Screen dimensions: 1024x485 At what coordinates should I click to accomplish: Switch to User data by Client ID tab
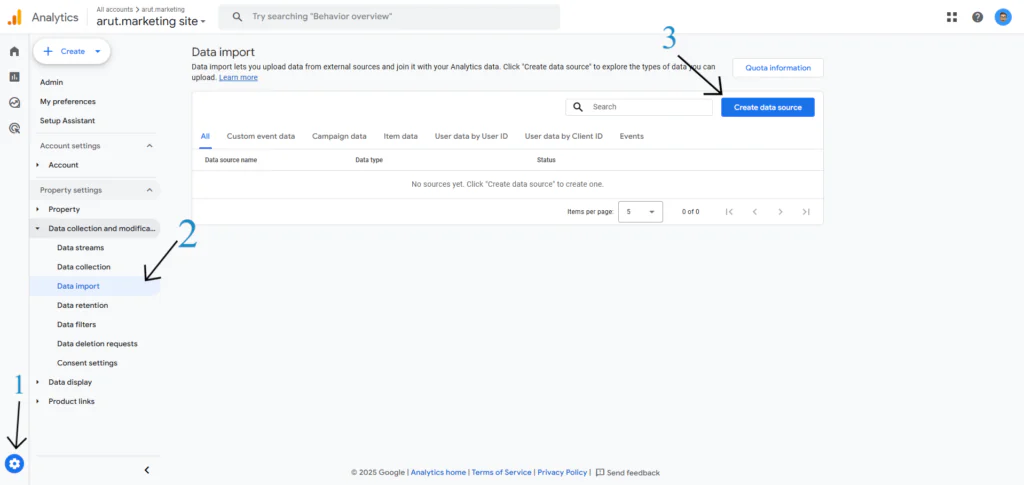coord(563,136)
